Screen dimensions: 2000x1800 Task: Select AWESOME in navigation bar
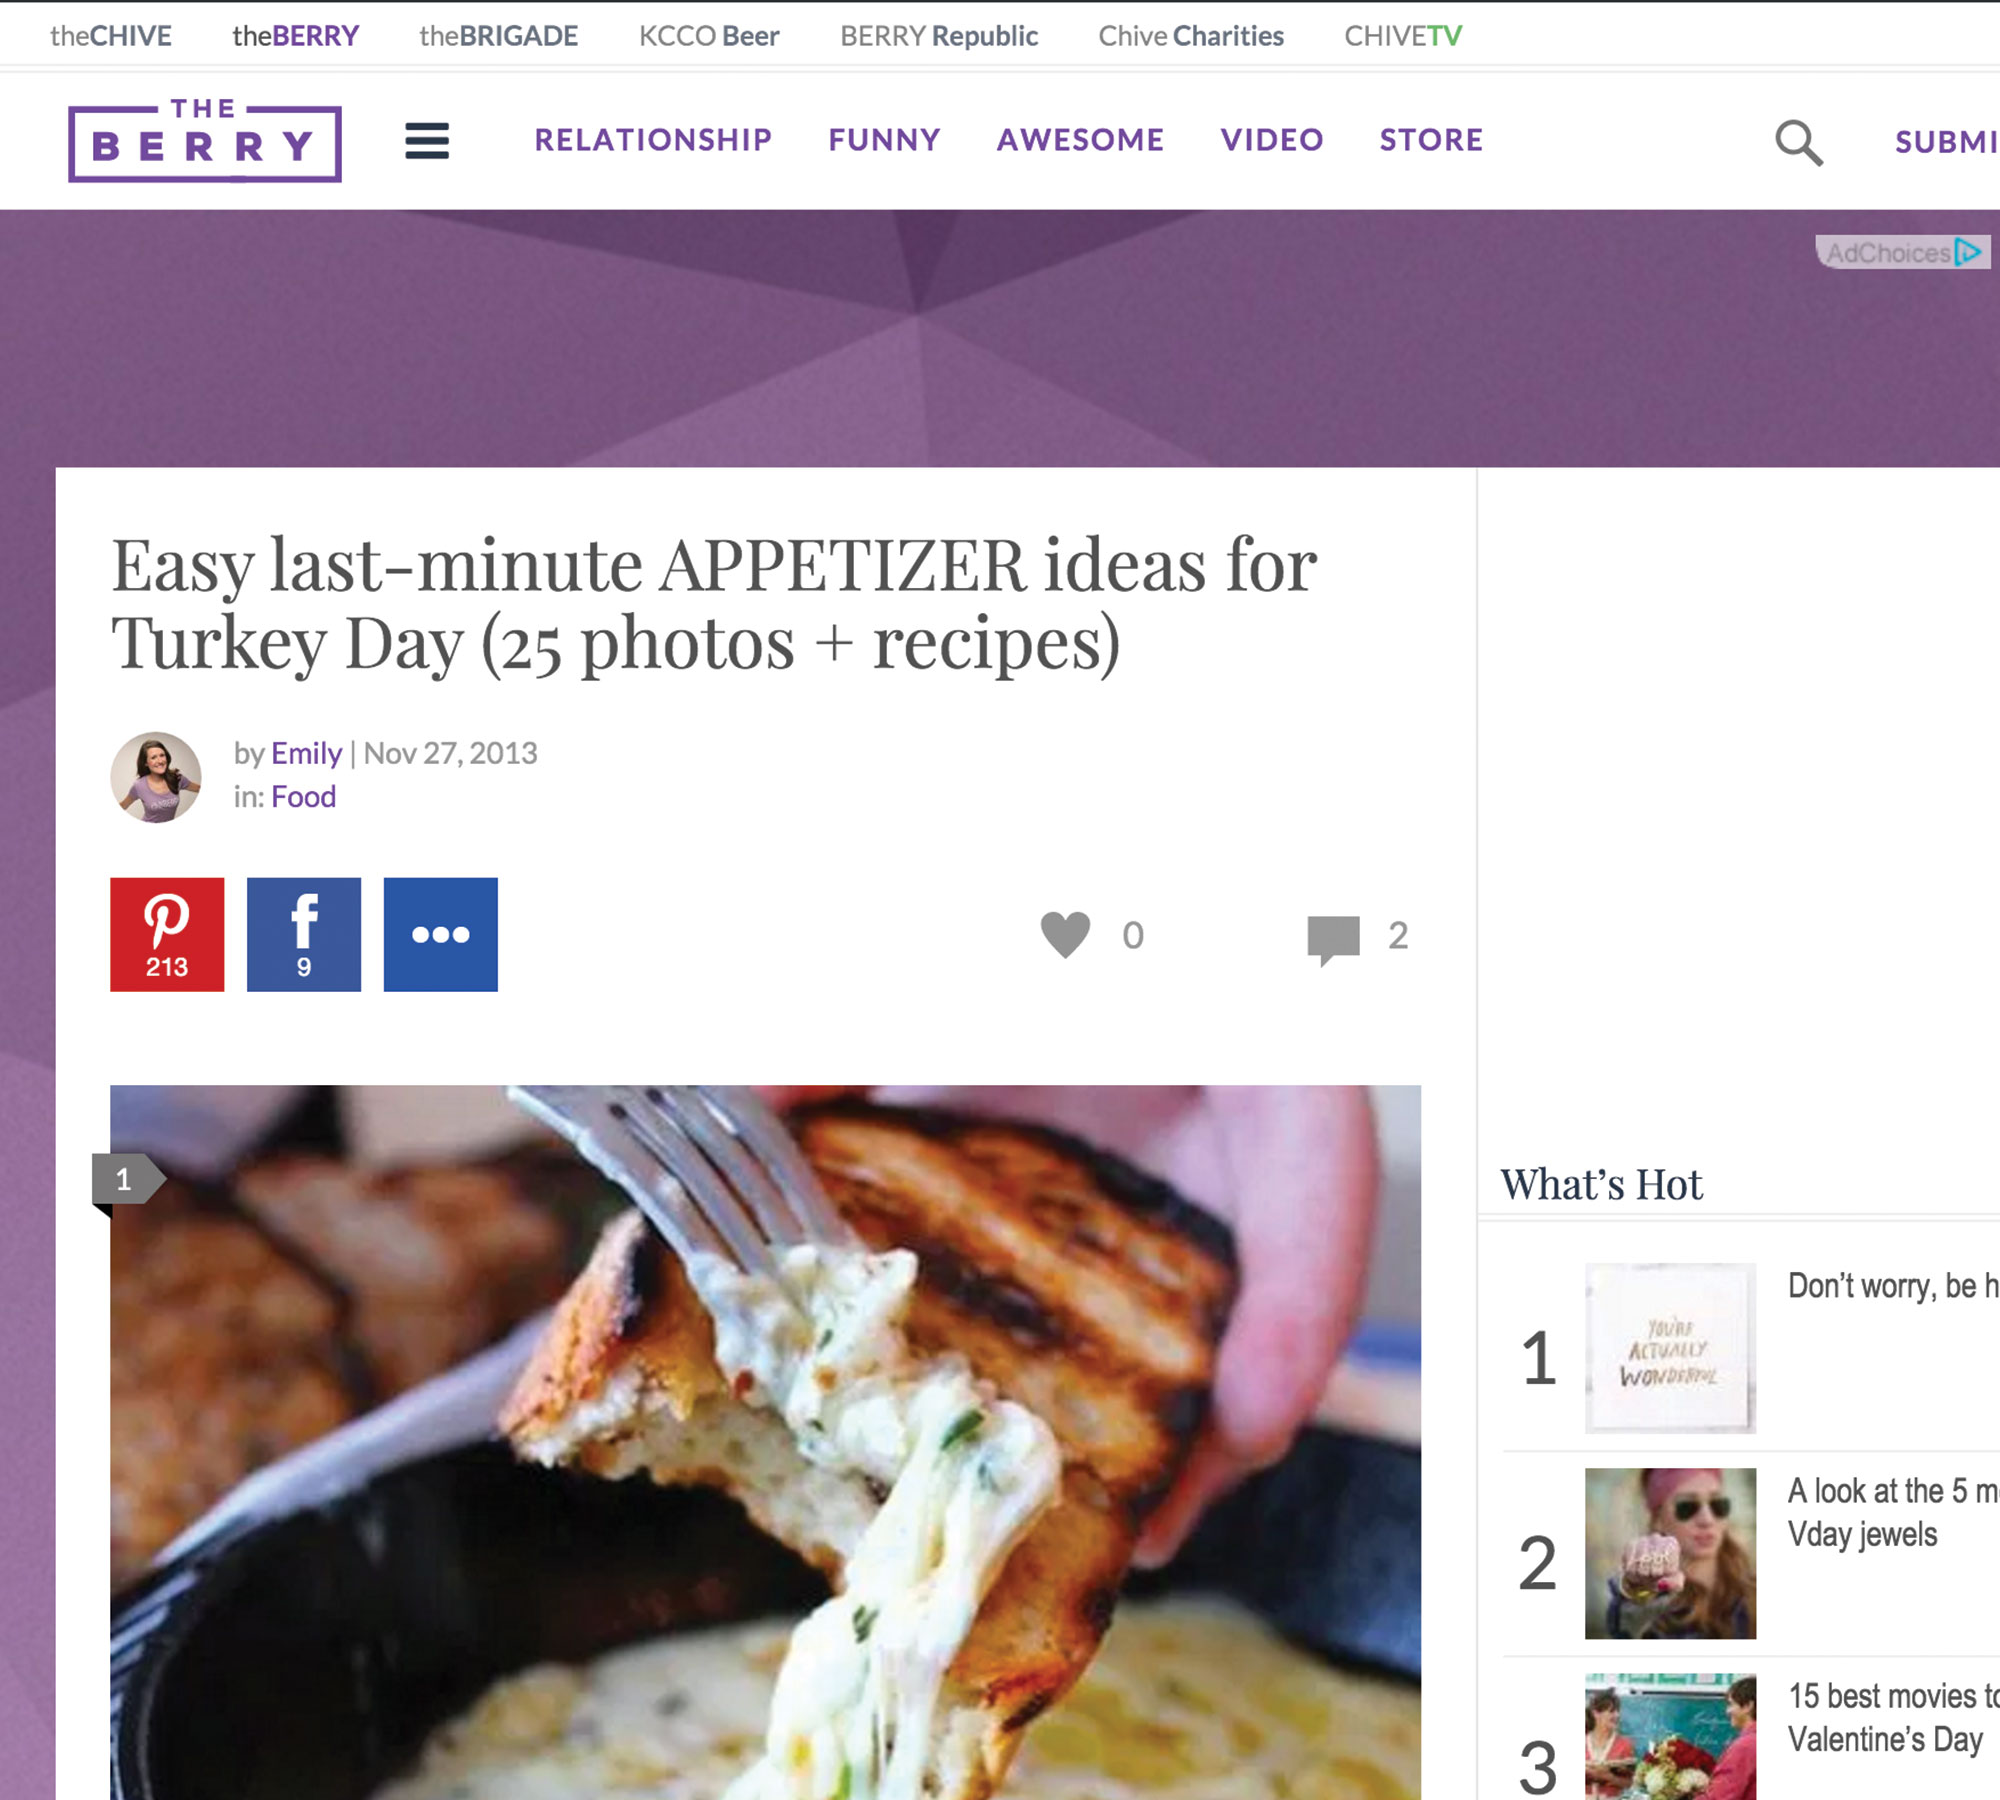(x=1080, y=140)
